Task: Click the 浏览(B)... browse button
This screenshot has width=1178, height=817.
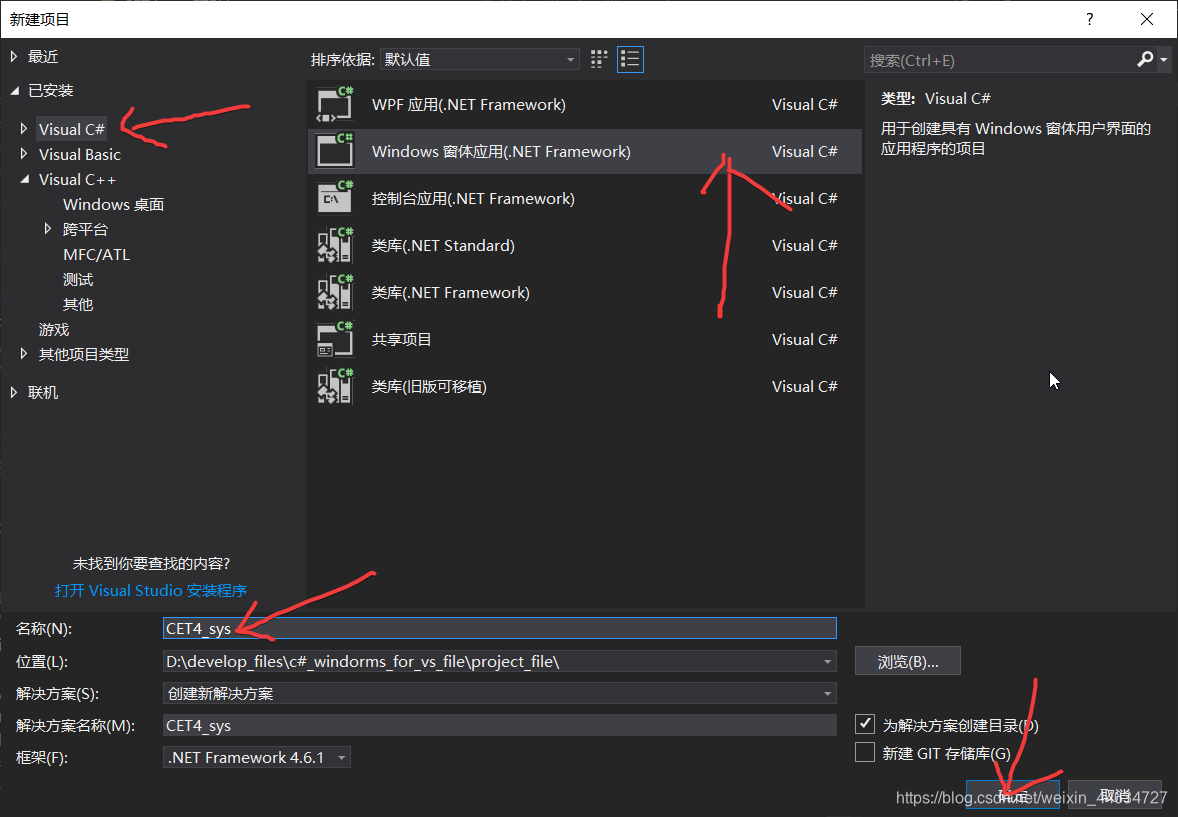Action: 908,661
